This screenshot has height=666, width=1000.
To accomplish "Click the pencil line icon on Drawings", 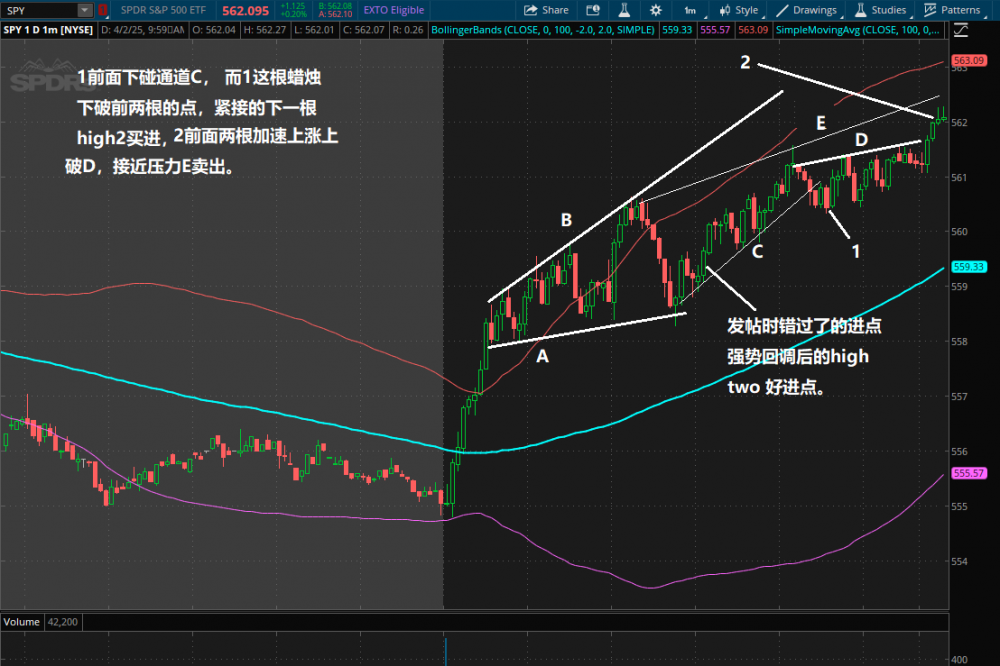I will click(x=782, y=10).
